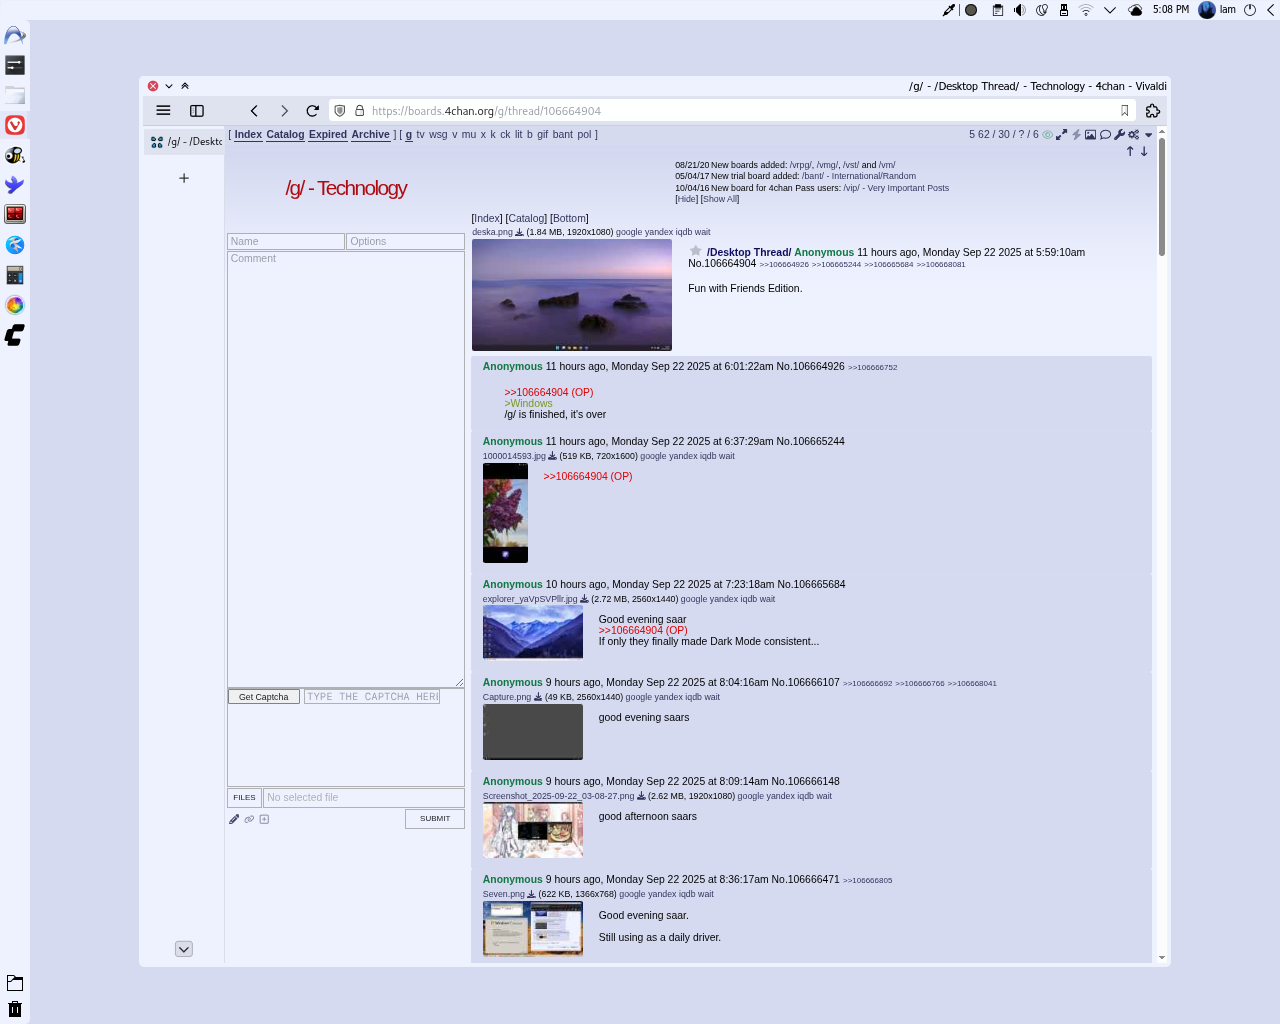
Task: Go forward with the browser forward arrow
Action: [284, 111]
